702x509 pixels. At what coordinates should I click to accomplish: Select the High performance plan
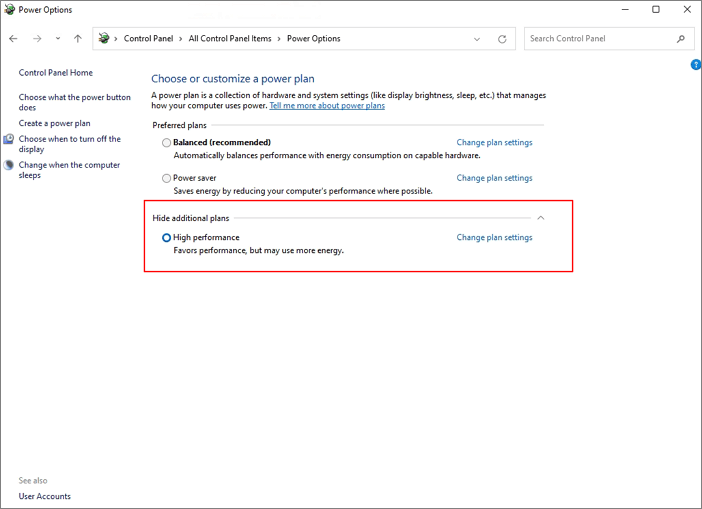167,238
